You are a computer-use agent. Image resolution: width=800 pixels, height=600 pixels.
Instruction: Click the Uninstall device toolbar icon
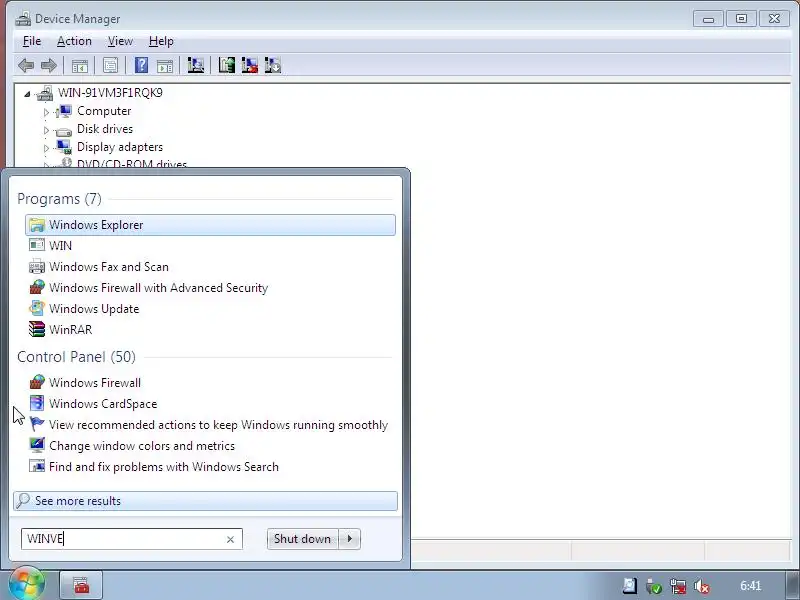(x=249, y=65)
